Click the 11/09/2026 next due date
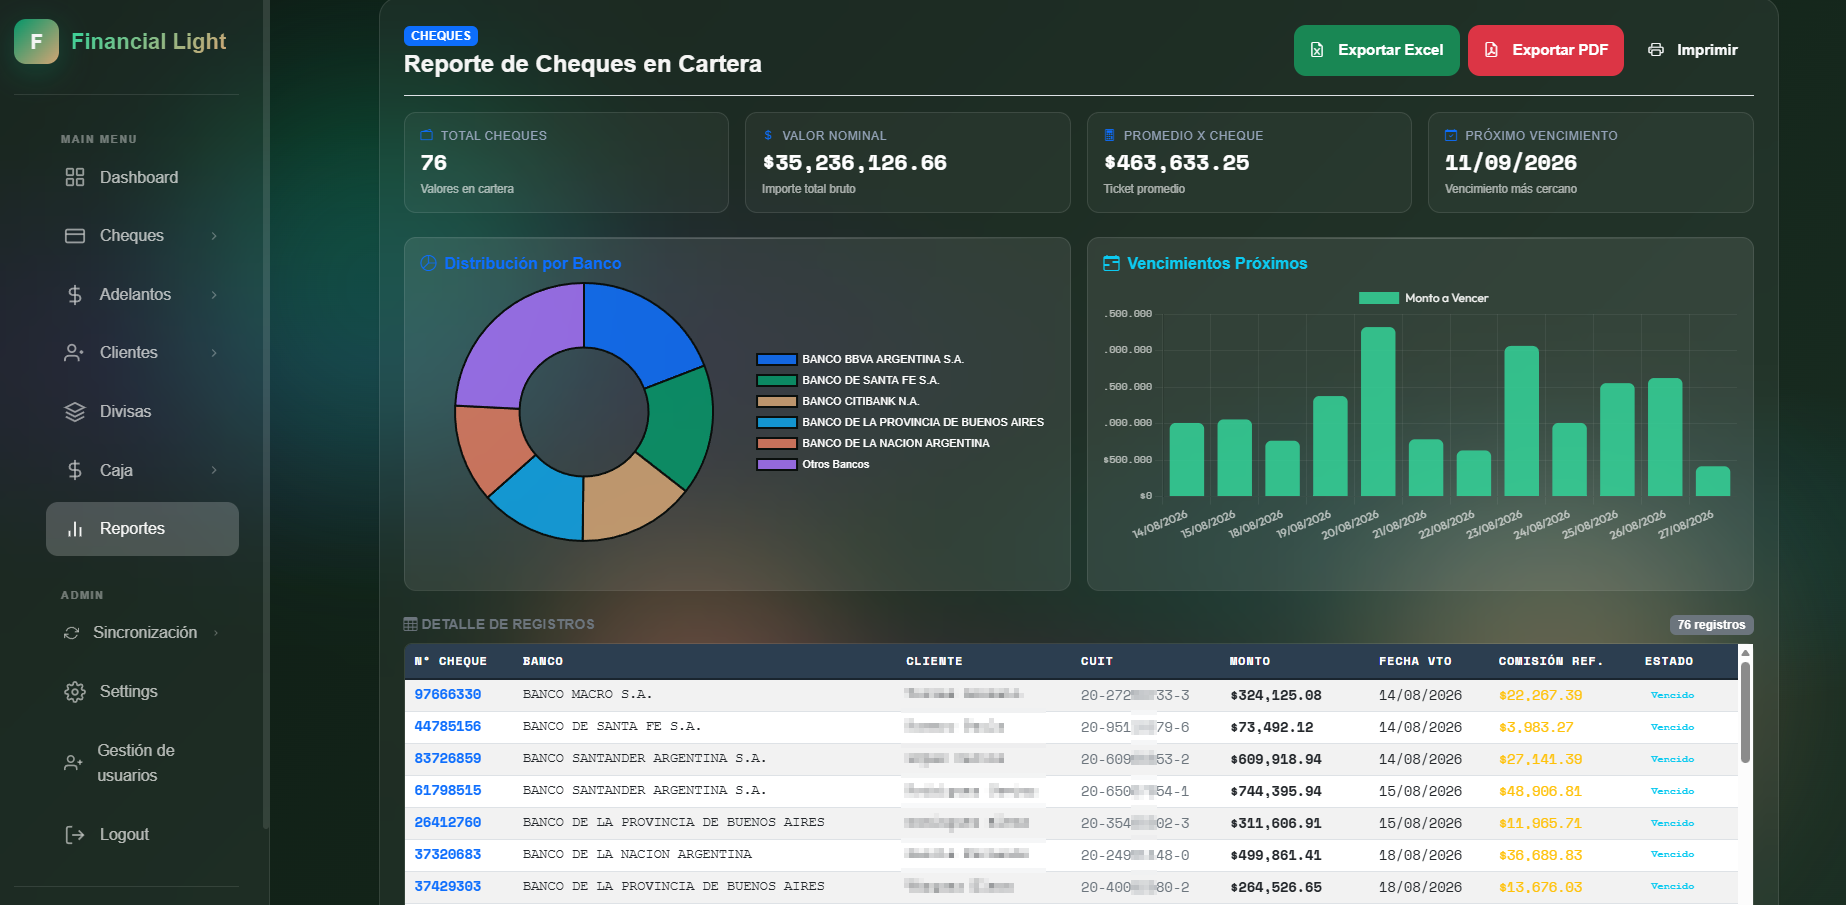 1510,163
